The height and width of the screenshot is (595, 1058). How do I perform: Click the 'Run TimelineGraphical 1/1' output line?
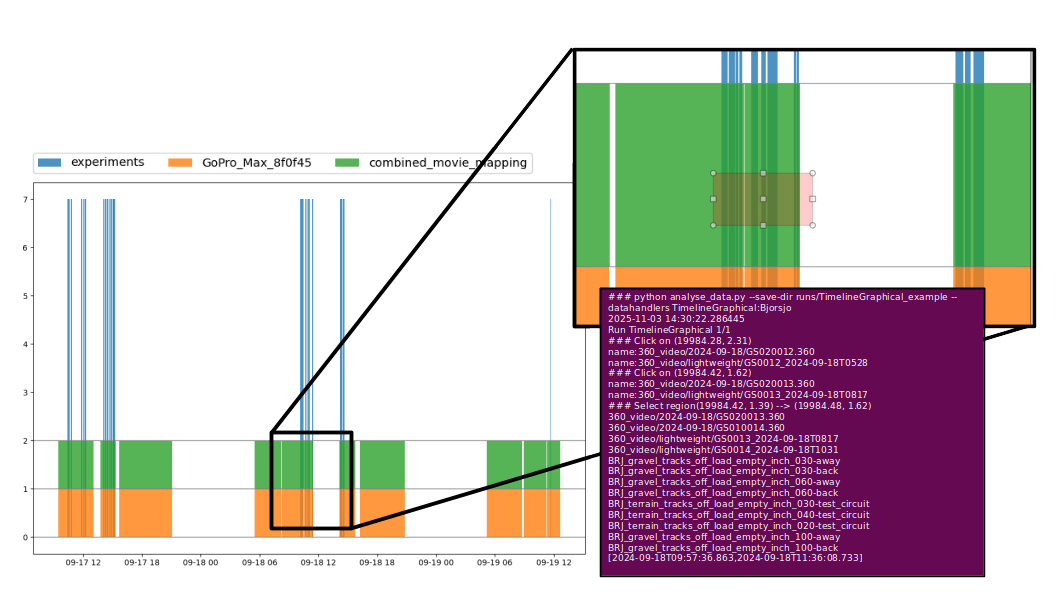coord(669,330)
